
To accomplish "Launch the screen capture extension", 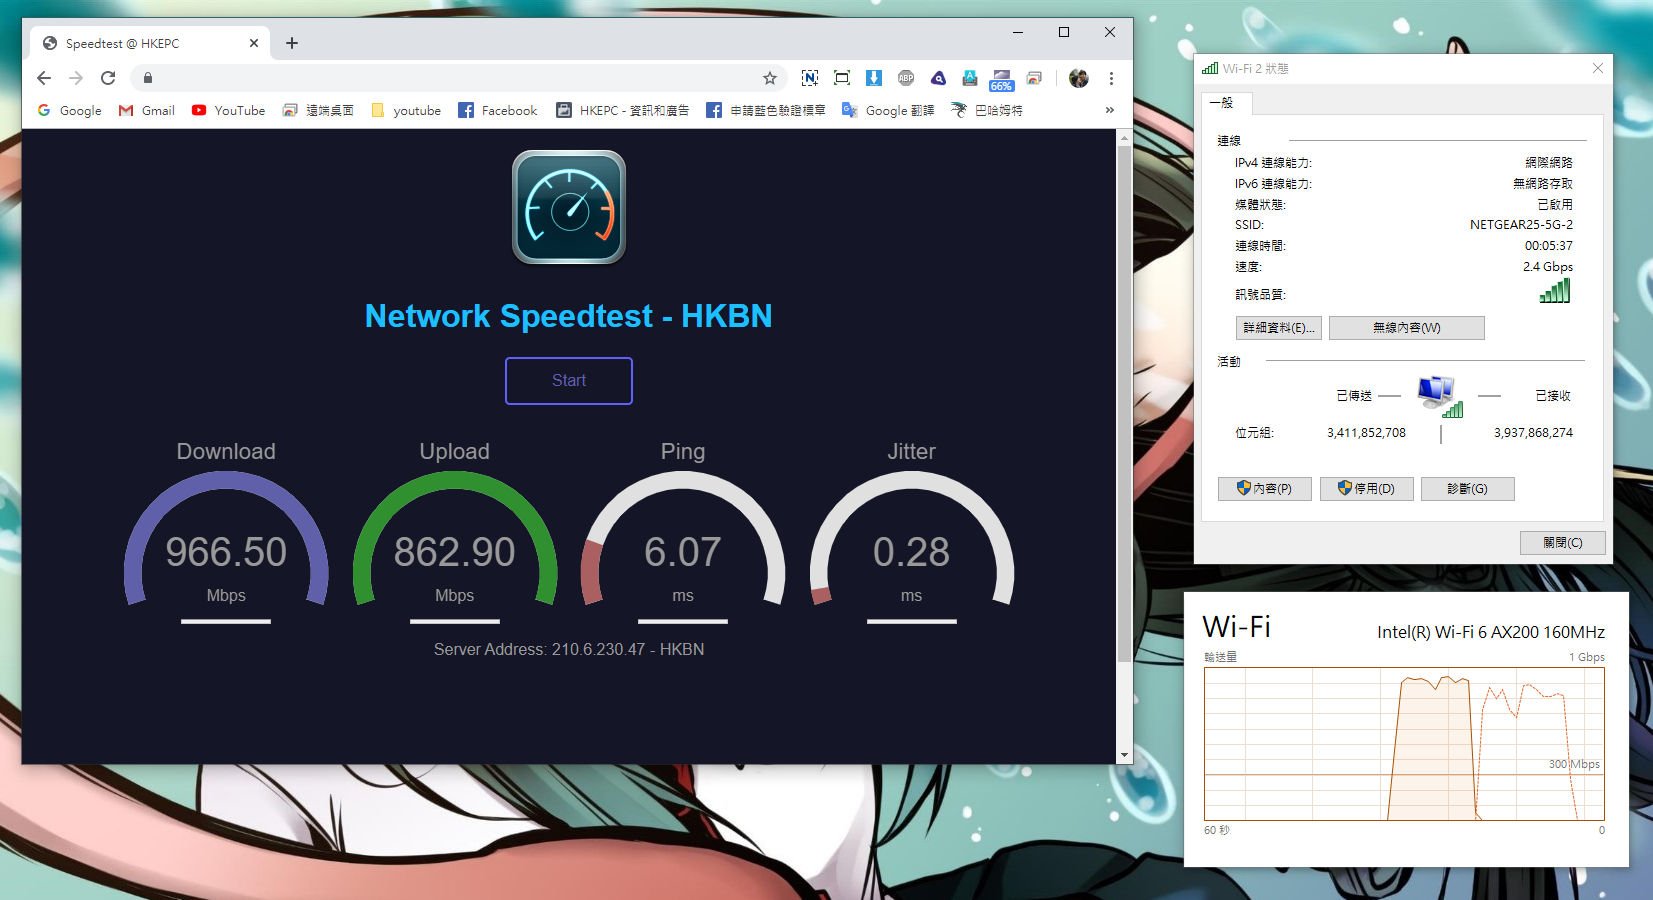I will [842, 78].
